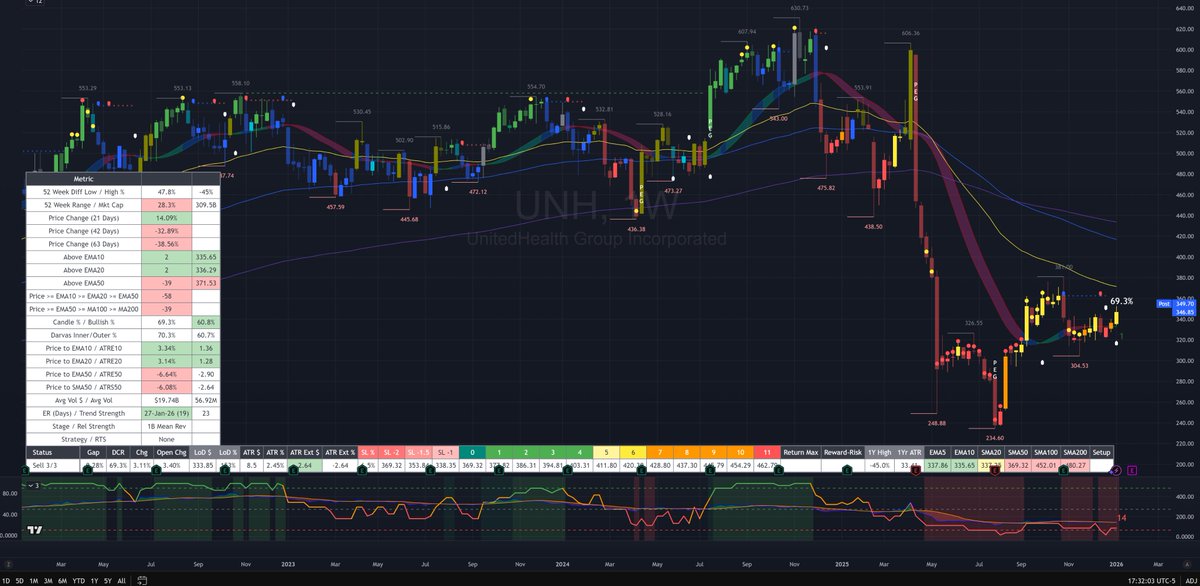Click the 337.86 EMA5 value
This screenshot has height=586, width=1200.
coord(939,466)
